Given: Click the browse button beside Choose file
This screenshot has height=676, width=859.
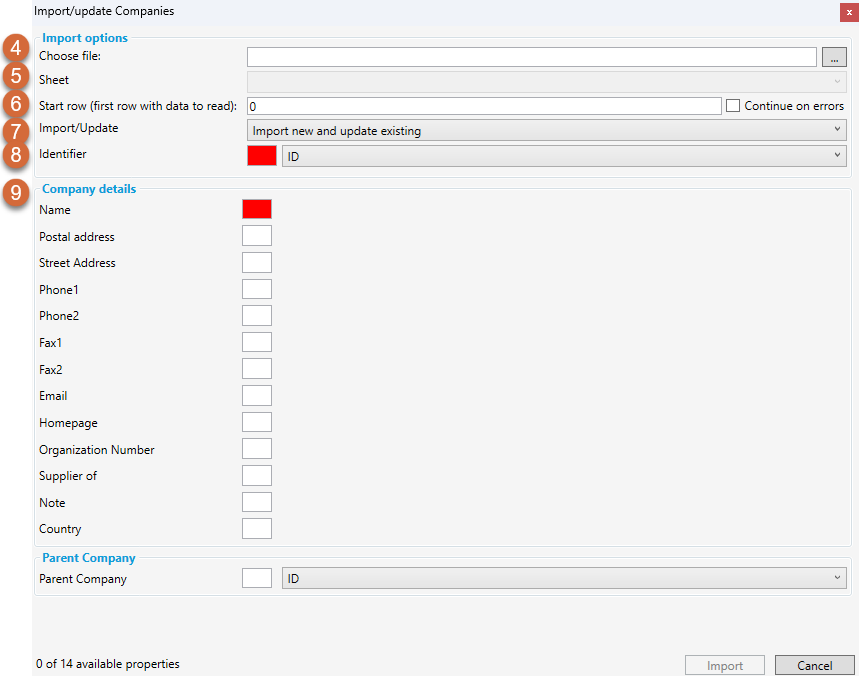Looking at the screenshot, I should tap(834, 57).
